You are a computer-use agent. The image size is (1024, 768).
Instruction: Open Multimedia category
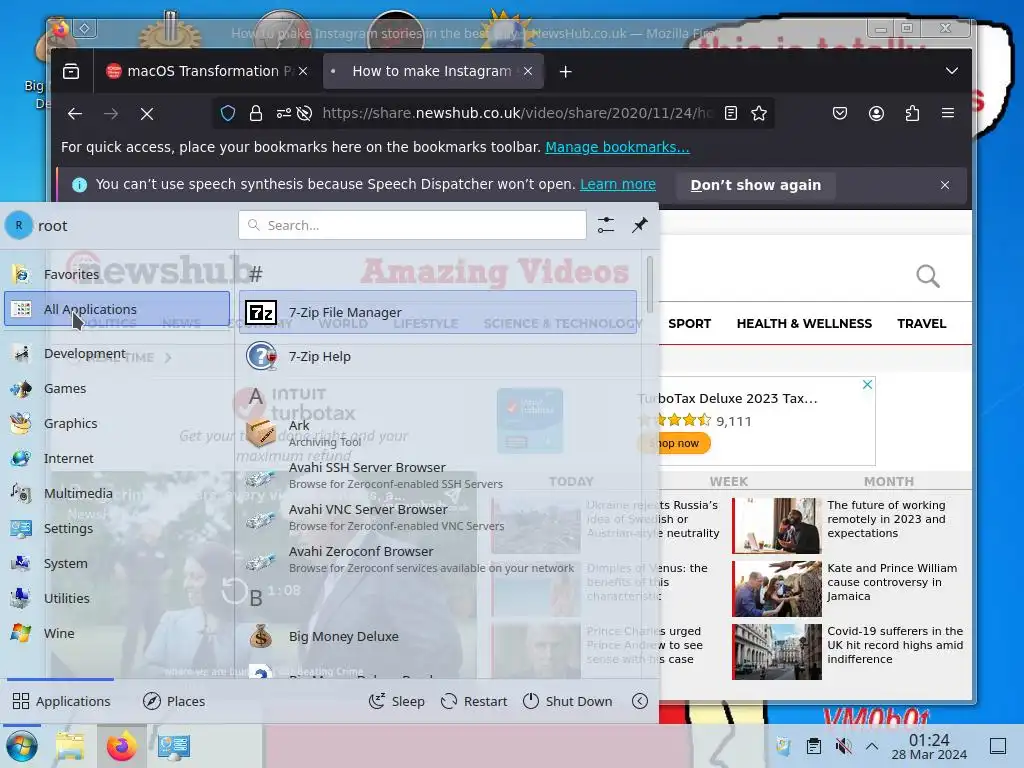(x=117, y=493)
